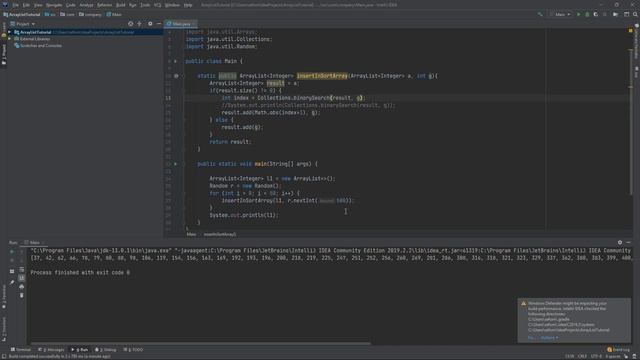
Task: Build the project with the hammer icon
Action: [x=540, y=14]
